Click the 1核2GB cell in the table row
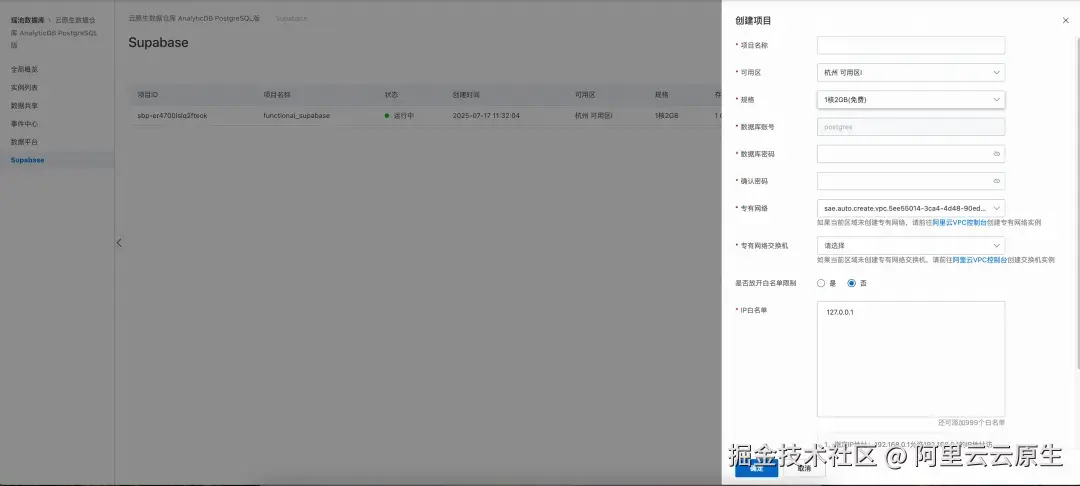This screenshot has height=486, width=1080. tap(666, 116)
